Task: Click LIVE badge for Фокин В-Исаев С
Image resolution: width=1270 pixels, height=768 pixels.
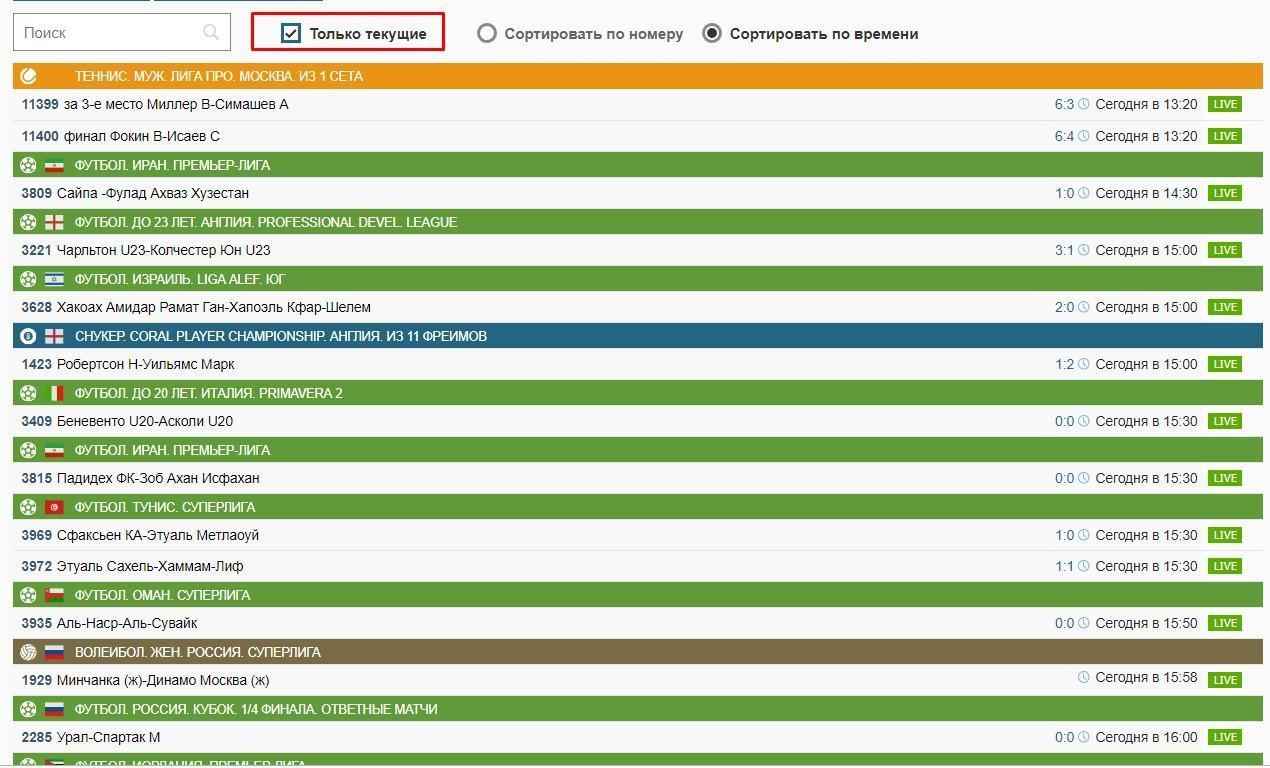Action: 1225,136
